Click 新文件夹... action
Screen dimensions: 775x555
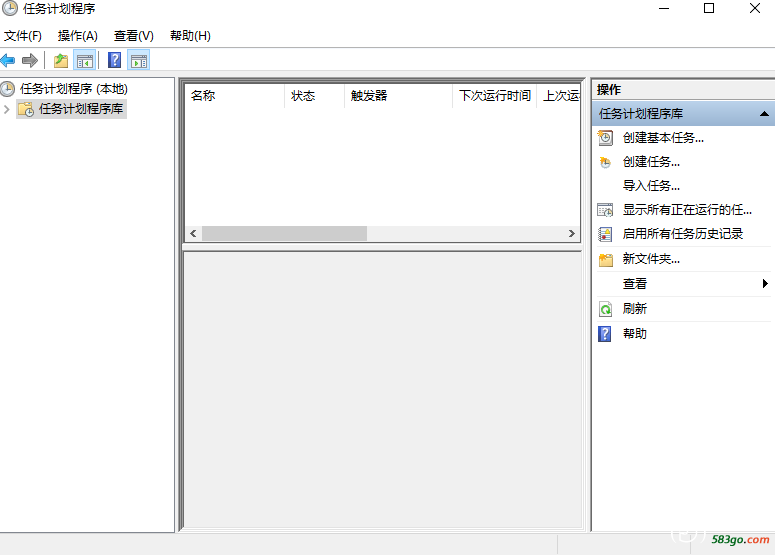coord(651,259)
